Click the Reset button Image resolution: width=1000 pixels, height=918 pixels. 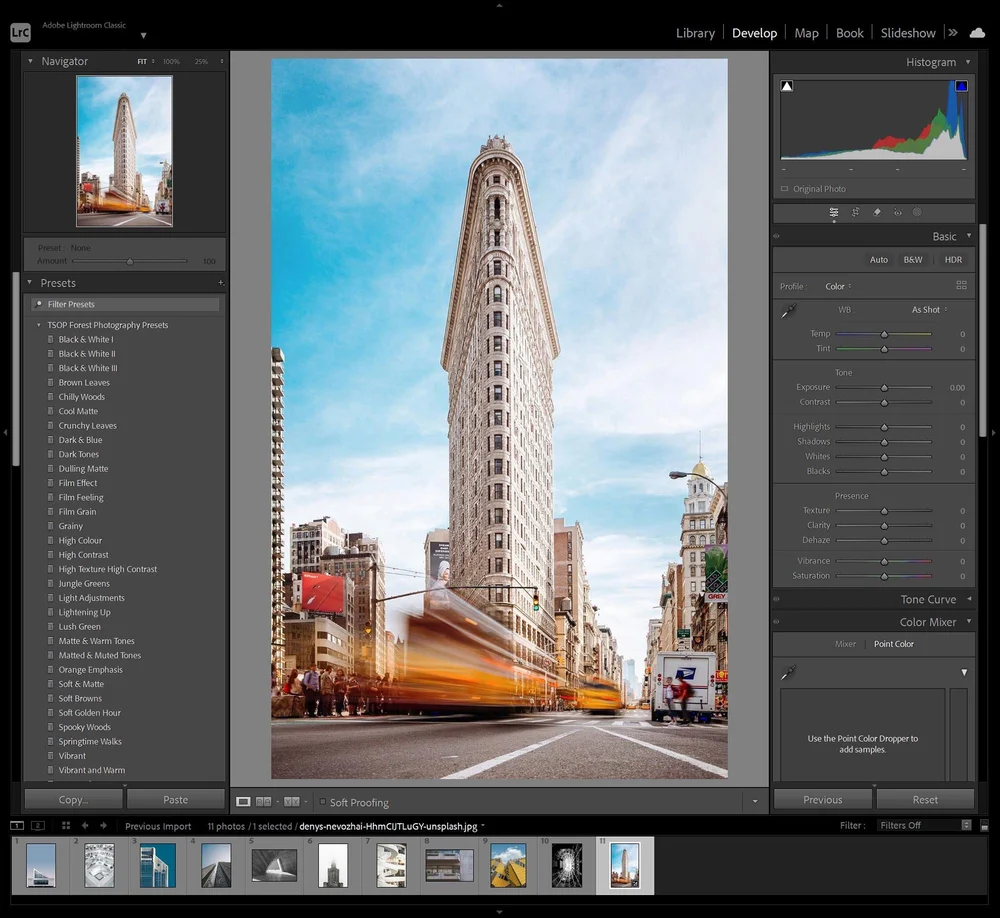click(x=925, y=800)
